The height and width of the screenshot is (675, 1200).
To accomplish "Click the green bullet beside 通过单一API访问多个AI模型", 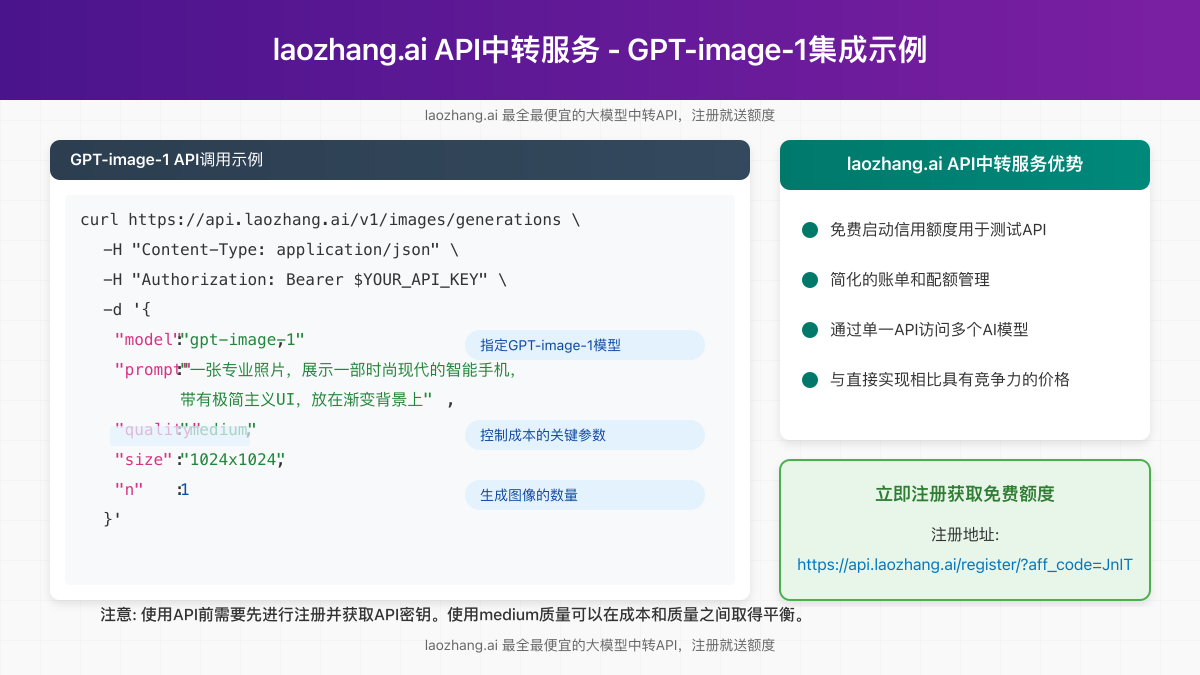I will click(810, 330).
